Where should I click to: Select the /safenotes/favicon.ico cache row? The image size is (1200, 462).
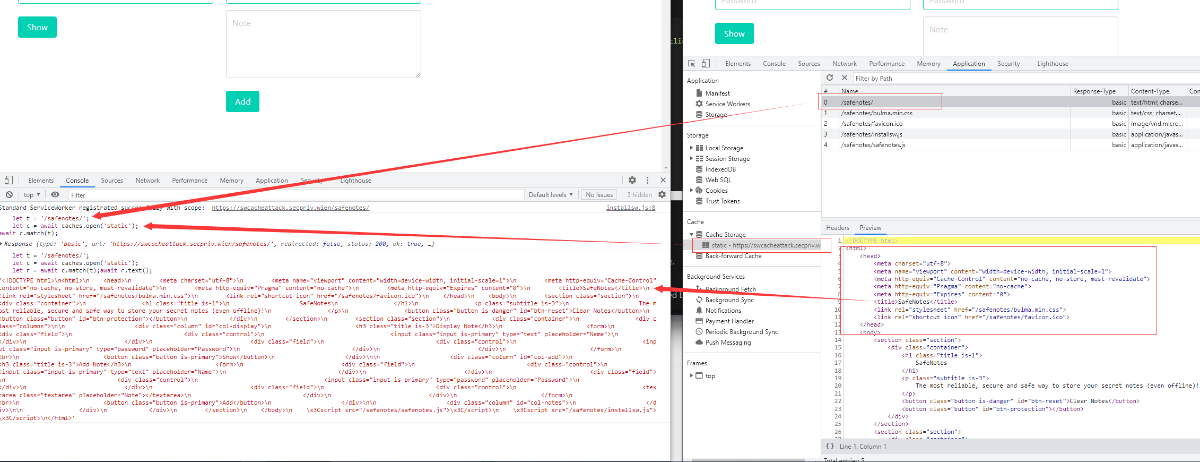tap(1010, 123)
